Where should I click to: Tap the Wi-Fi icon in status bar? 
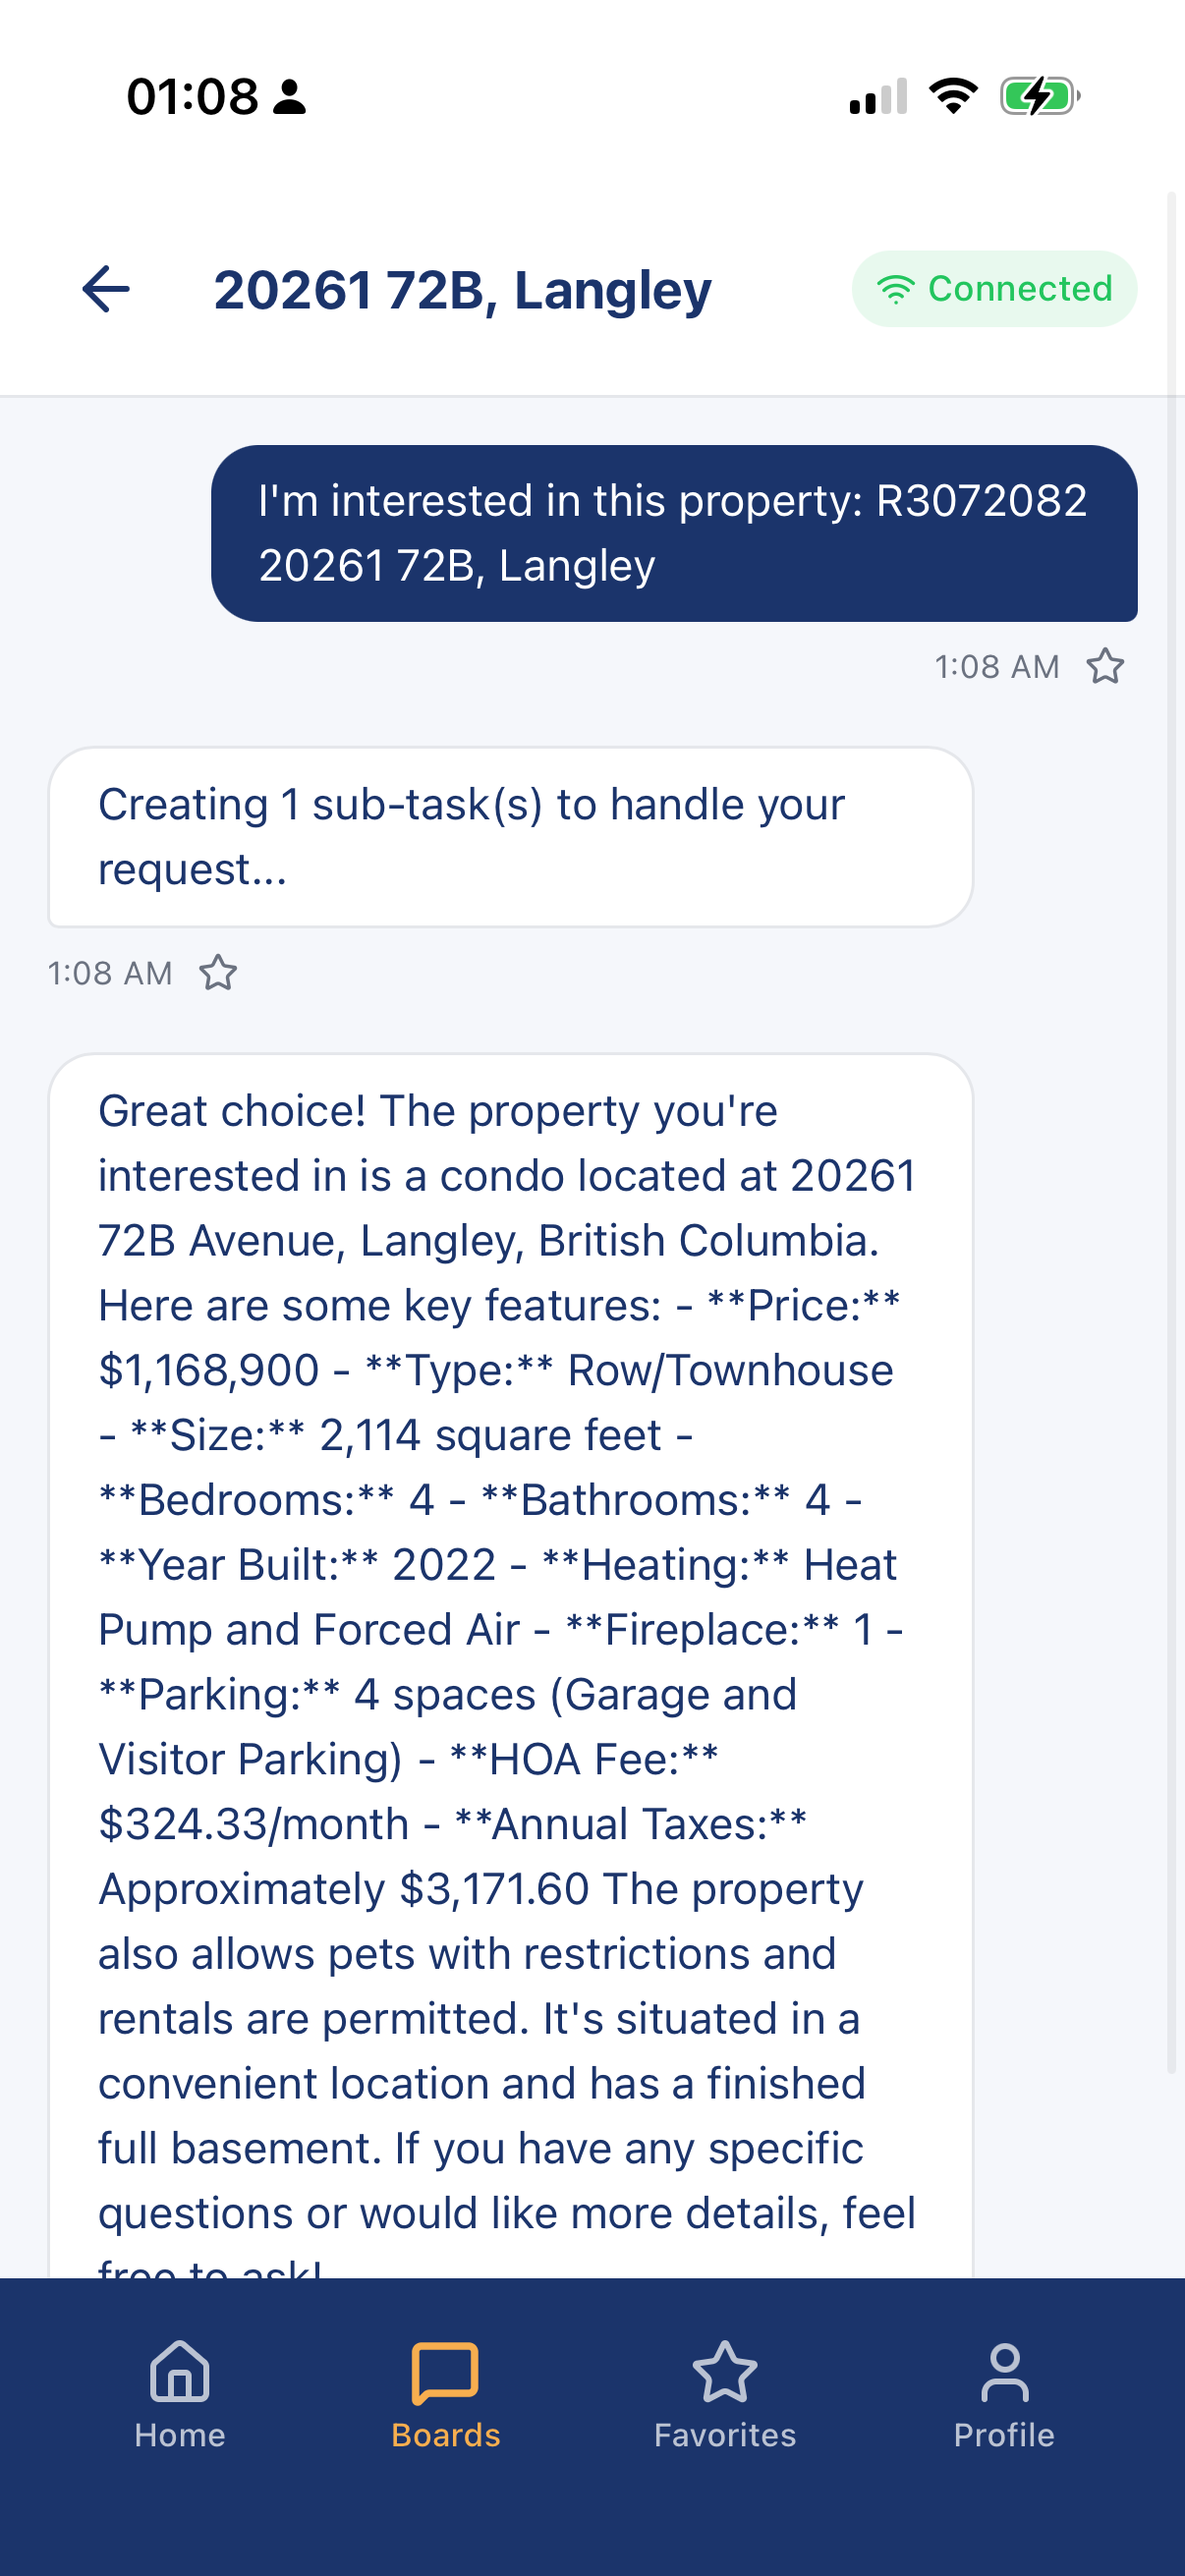[953, 96]
